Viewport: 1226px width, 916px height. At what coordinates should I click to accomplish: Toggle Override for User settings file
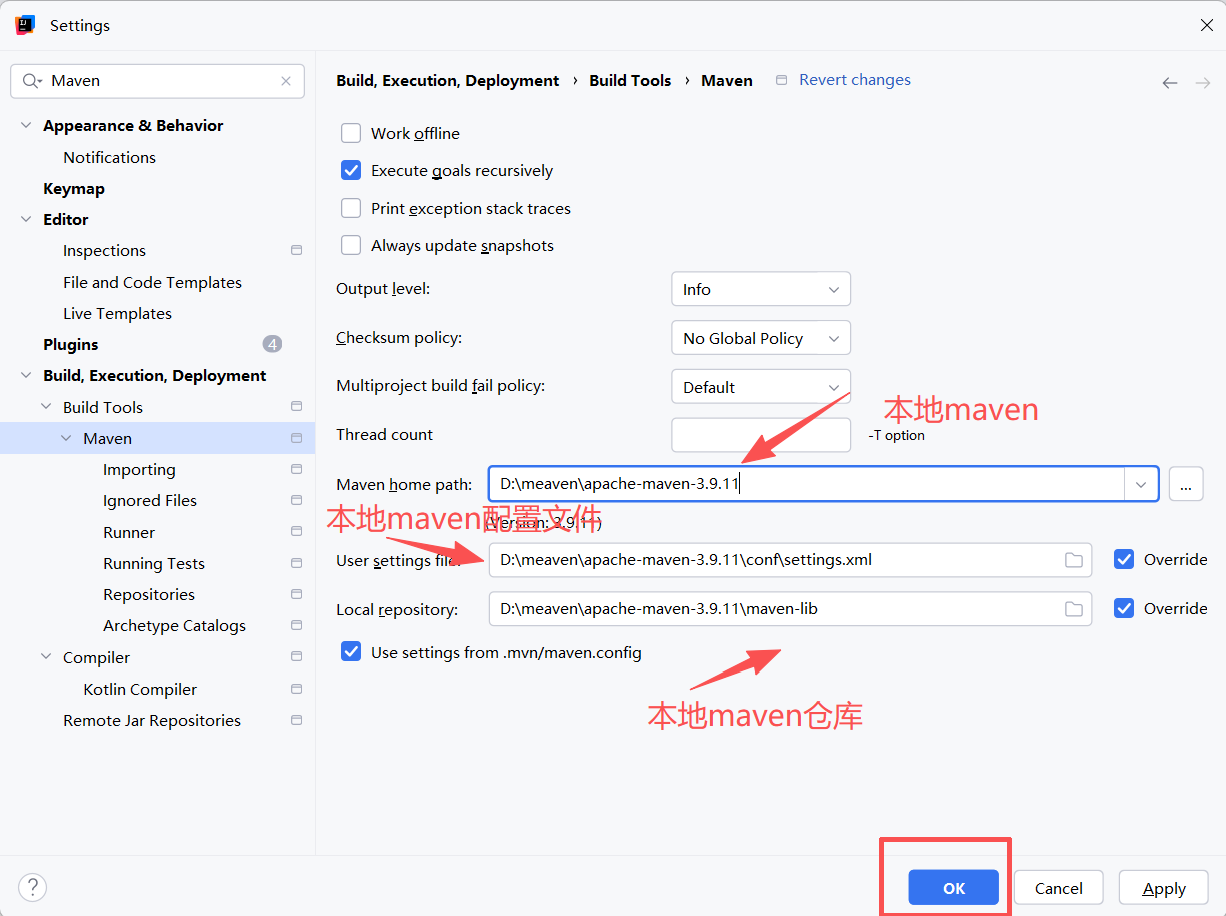point(1124,559)
